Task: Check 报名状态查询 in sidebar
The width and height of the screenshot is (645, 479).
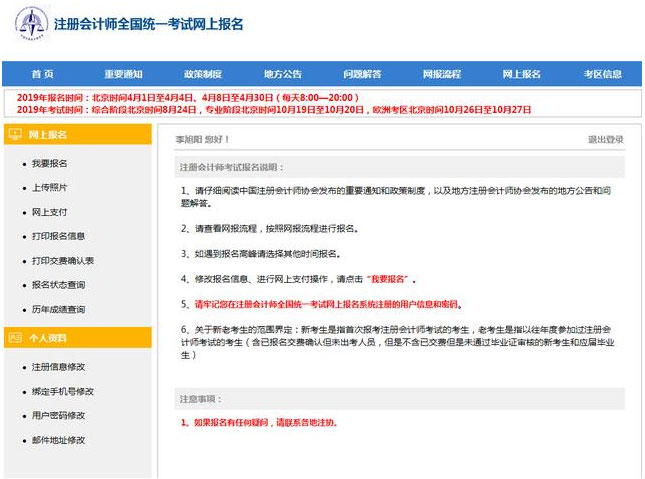Action: [58, 285]
